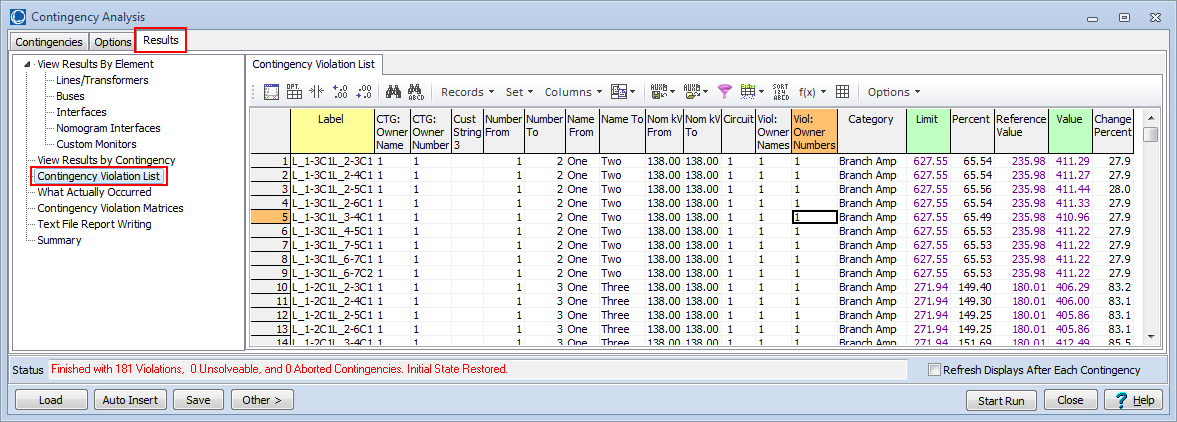Open the toolbar Options dropdown
Image resolution: width=1177 pixels, height=422 pixels.
click(893, 92)
